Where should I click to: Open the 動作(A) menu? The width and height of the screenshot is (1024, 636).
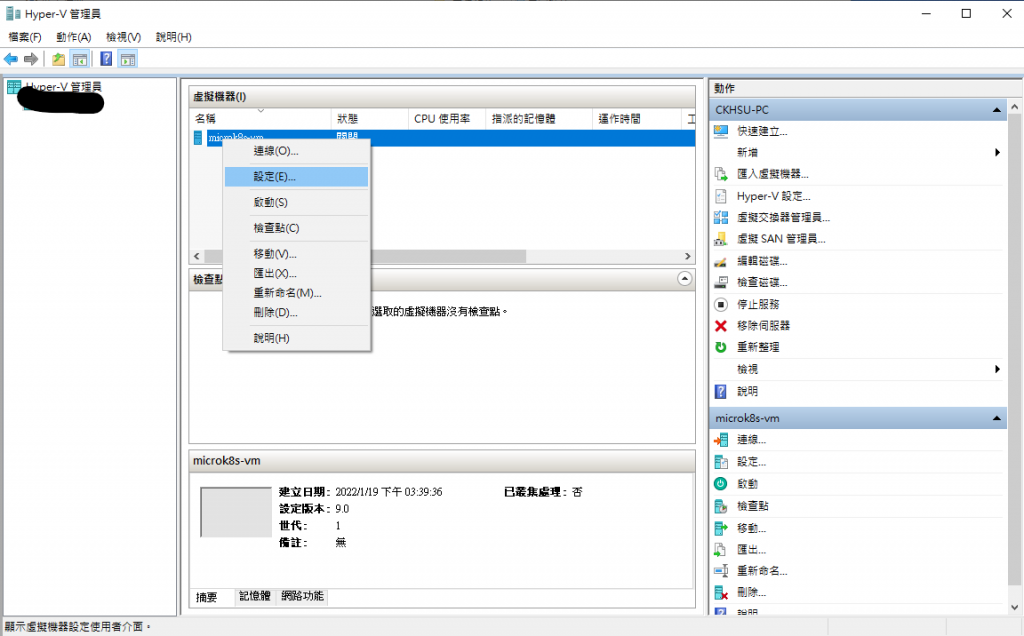click(74, 37)
